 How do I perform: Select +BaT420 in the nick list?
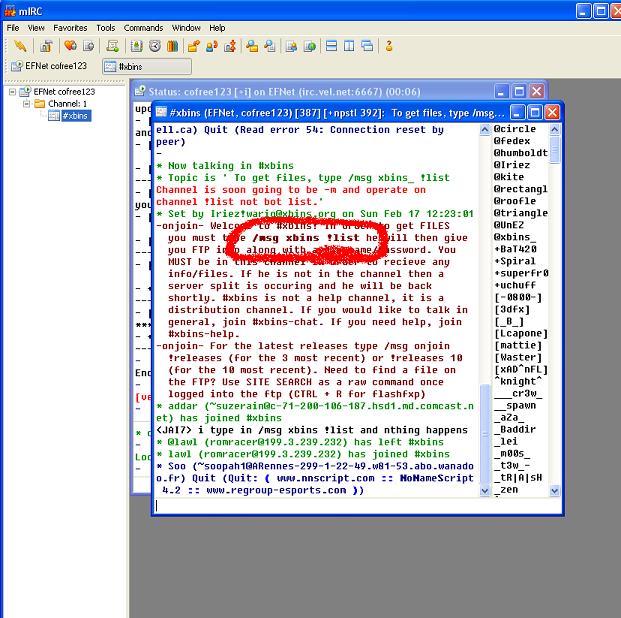pos(515,249)
